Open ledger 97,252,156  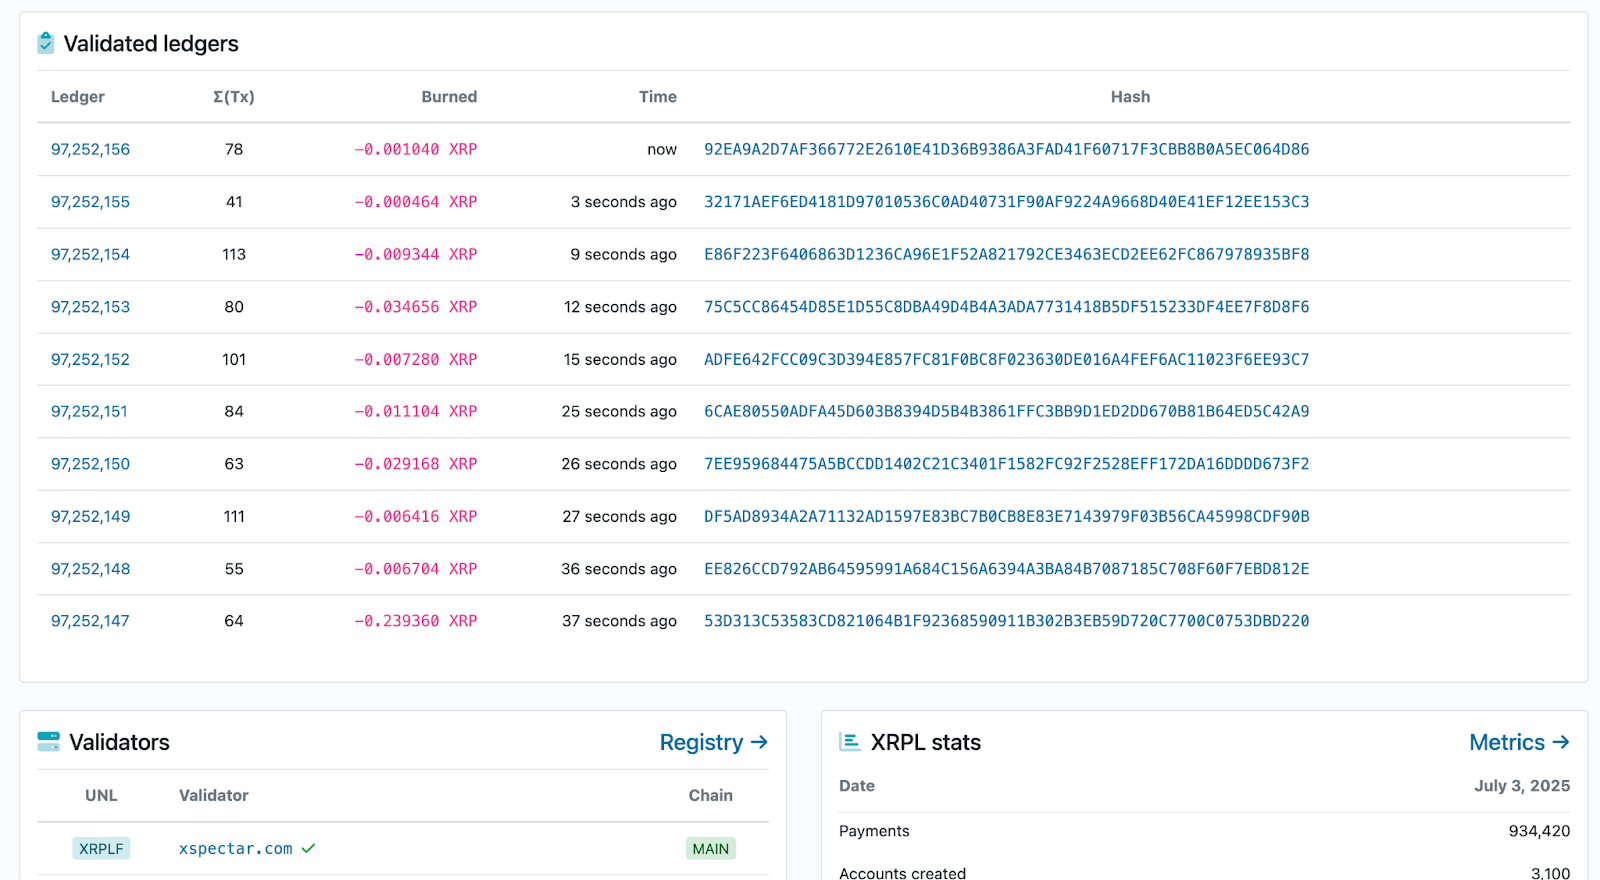coord(90,149)
